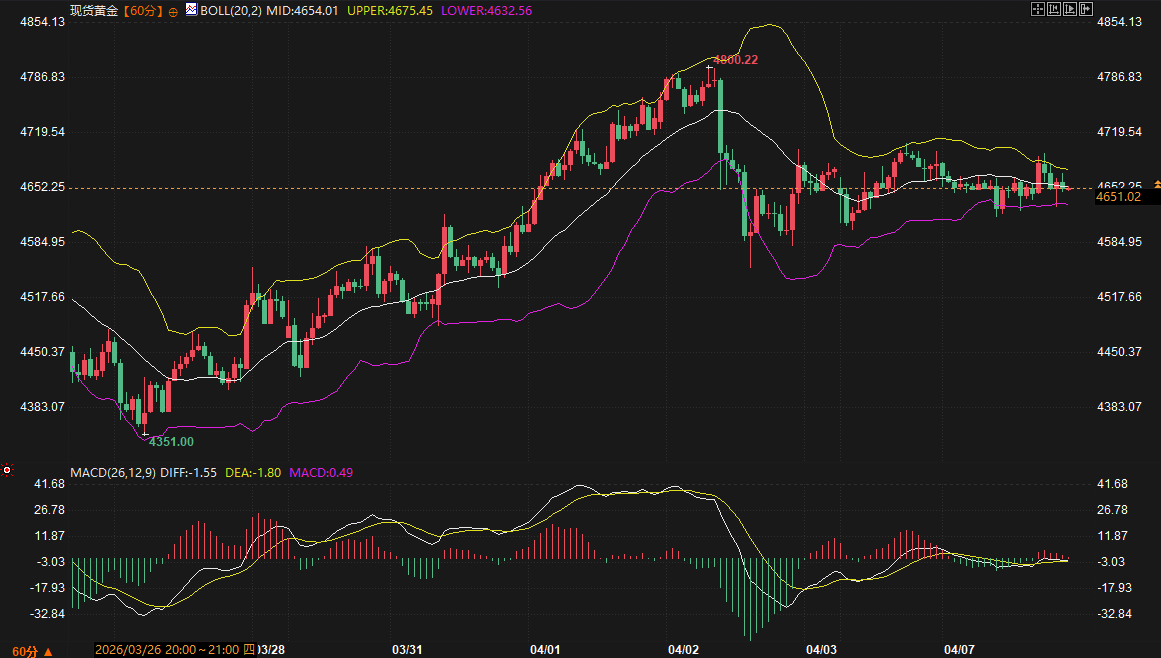Viewport: 1161px width, 658px height.
Task: Click the shift chart left icon
Action: 1053,9
